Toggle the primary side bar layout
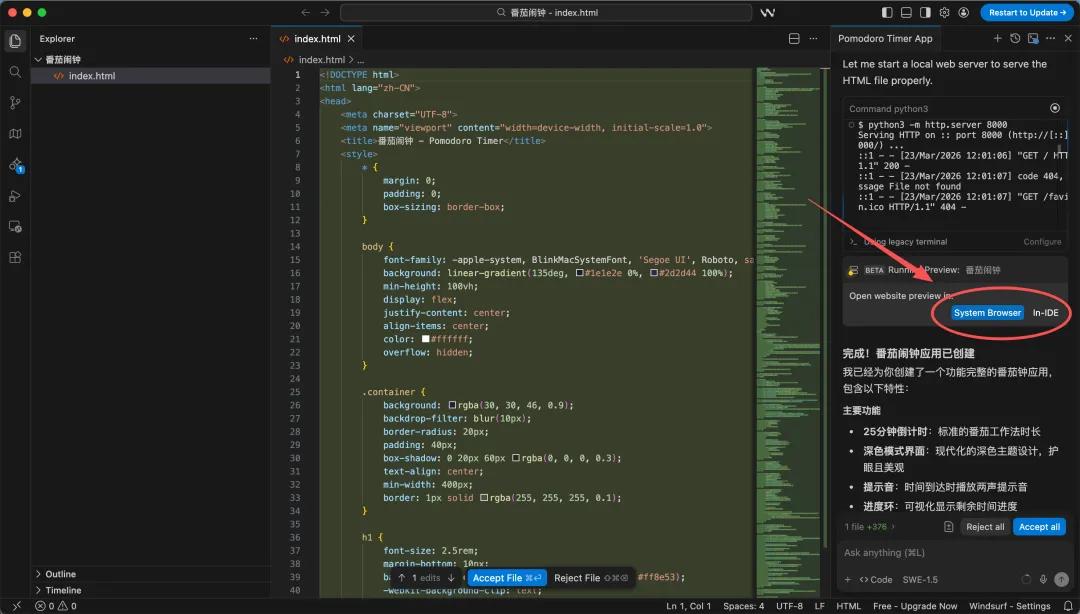Image resolution: width=1080 pixels, height=614 pixels. pyautogui.click(x=887, y=13)
